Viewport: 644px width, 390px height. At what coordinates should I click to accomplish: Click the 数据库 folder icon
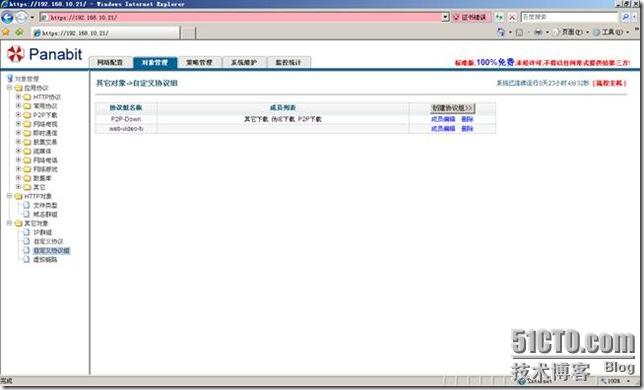point(27,178)
